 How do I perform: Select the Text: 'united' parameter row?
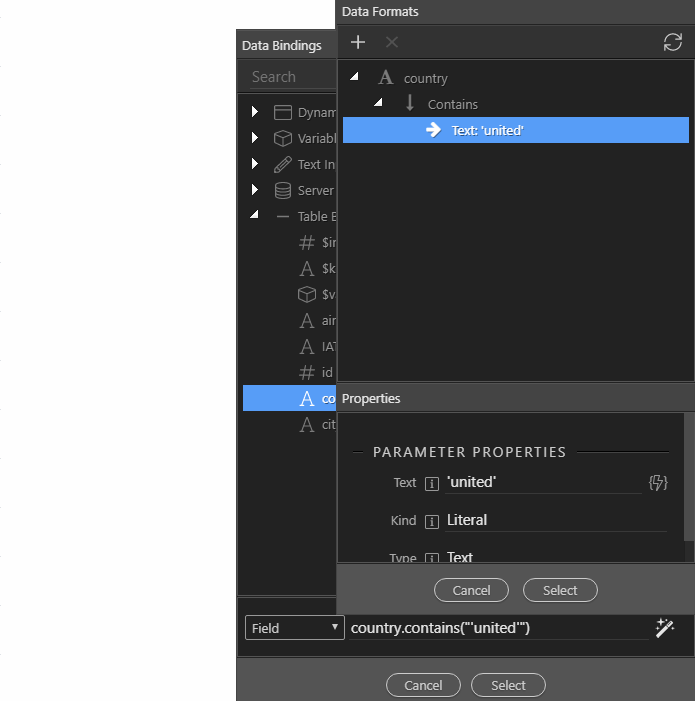click(x=515, y=130)
